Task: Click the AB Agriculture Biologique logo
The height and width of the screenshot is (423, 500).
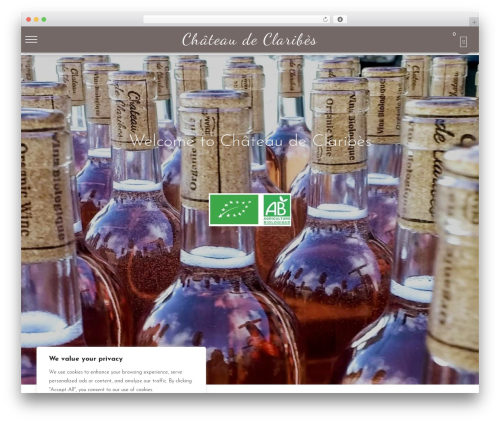Action: (277, 210)
